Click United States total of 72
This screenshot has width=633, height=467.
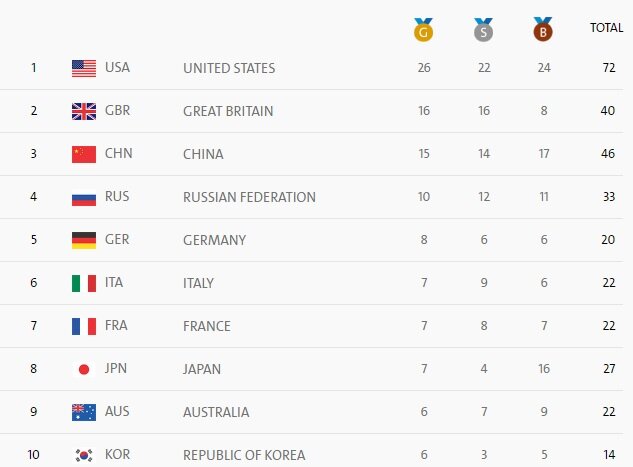point(607,68)
